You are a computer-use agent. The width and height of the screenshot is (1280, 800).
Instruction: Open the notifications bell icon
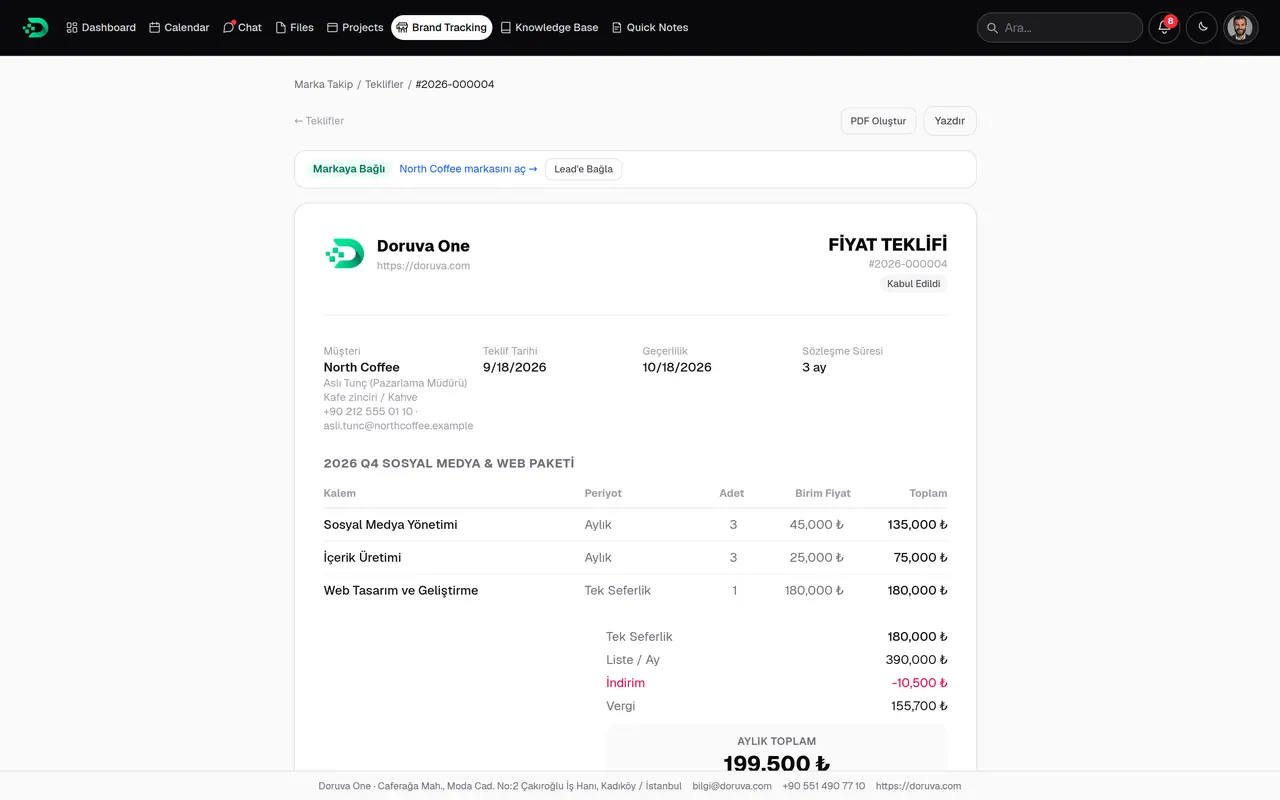[1164, 27]
